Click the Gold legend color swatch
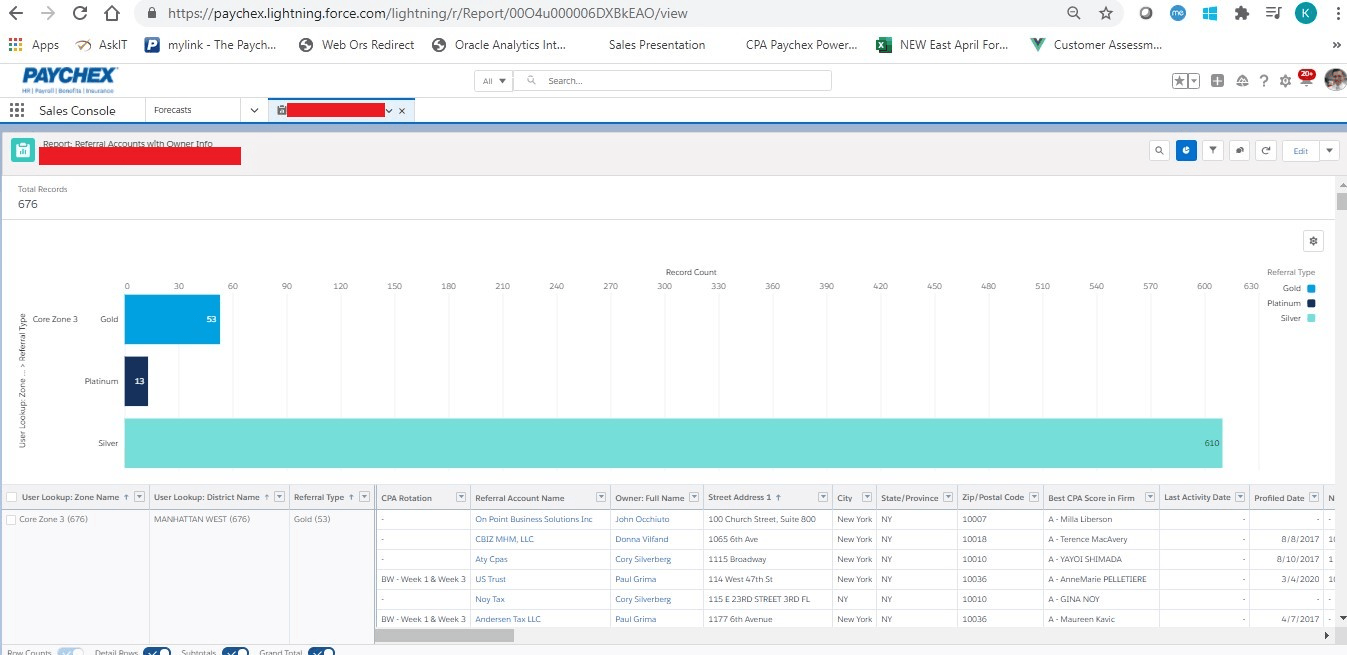1347x655 pixels. (1311, 288)
